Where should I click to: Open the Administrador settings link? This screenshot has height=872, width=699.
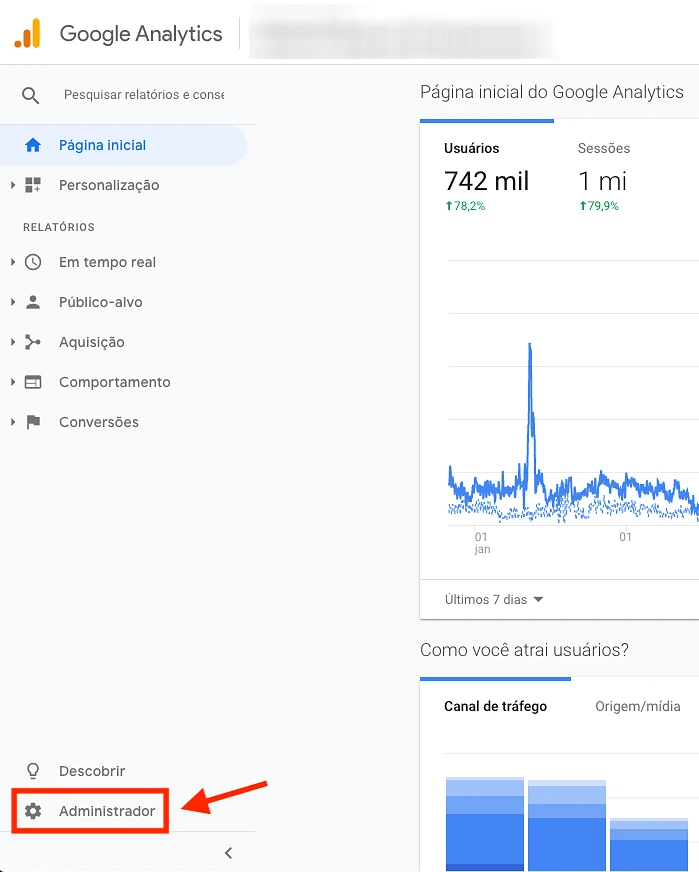pyautogui.click(x=107, y=811)
